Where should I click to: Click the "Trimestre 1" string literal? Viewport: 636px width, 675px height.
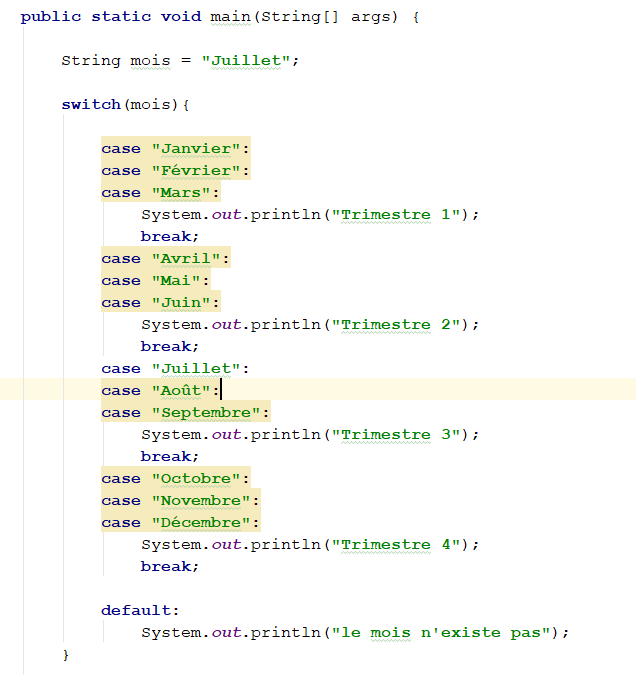tap(395, 214)
